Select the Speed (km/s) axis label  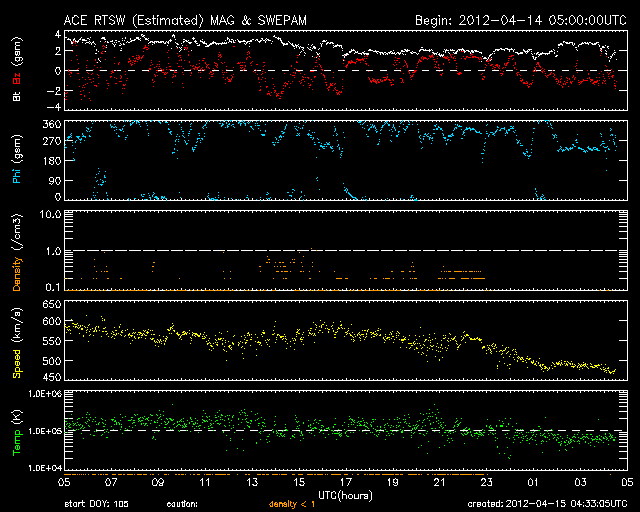(16, 342)
